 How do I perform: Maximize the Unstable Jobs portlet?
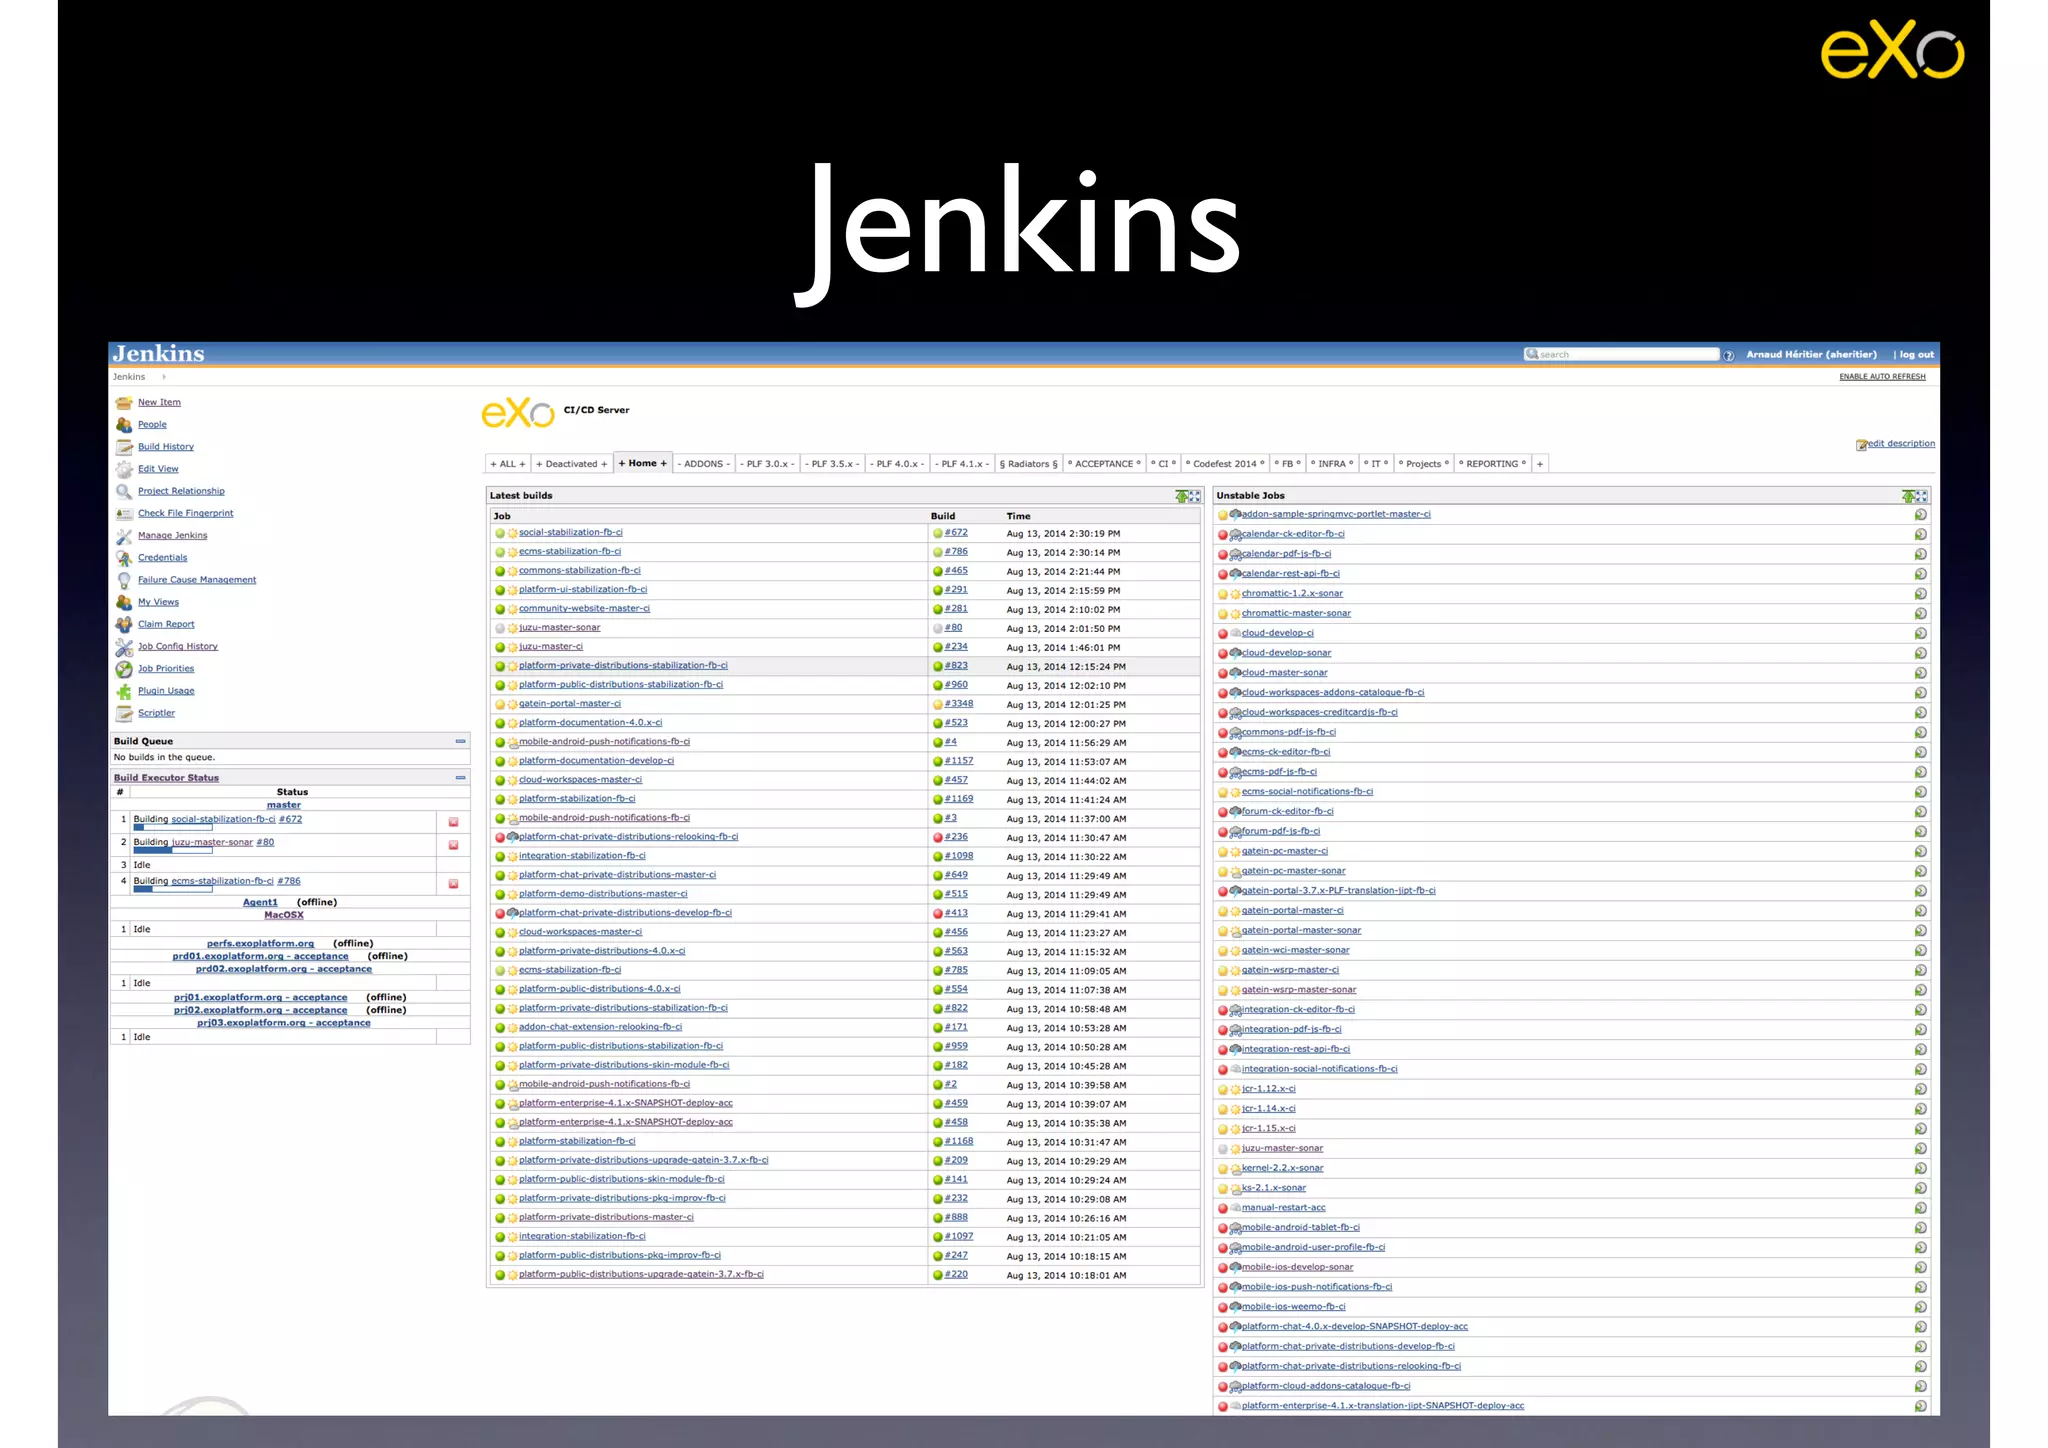1921,496
